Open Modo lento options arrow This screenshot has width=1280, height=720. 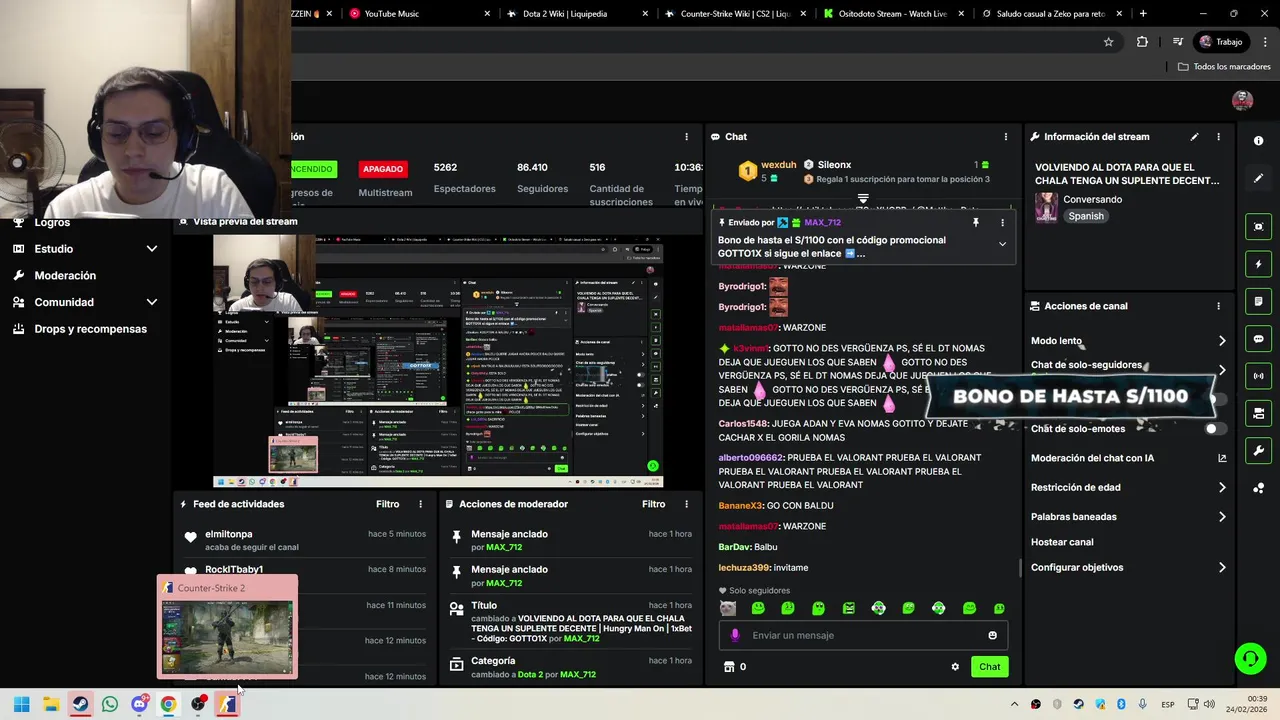1222,341
